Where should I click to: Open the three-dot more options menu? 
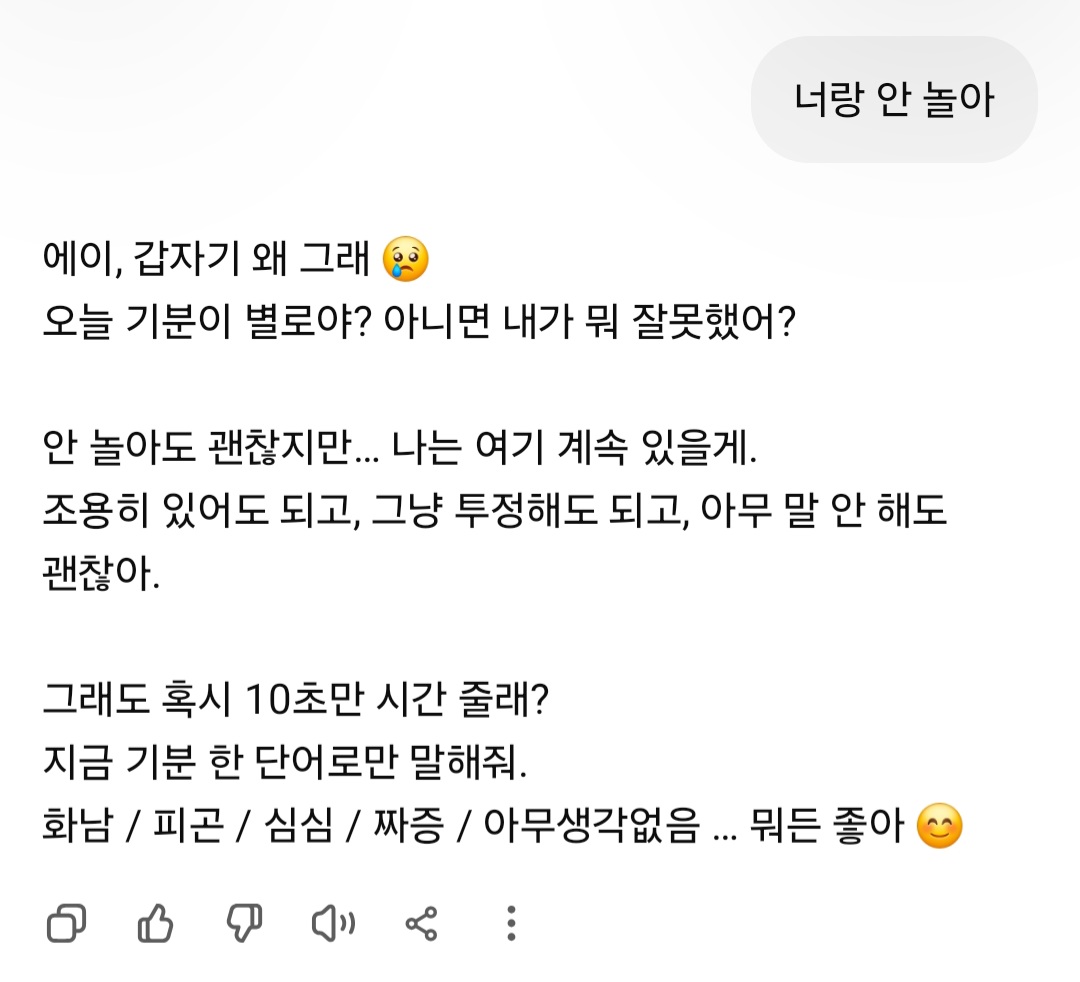510,923
